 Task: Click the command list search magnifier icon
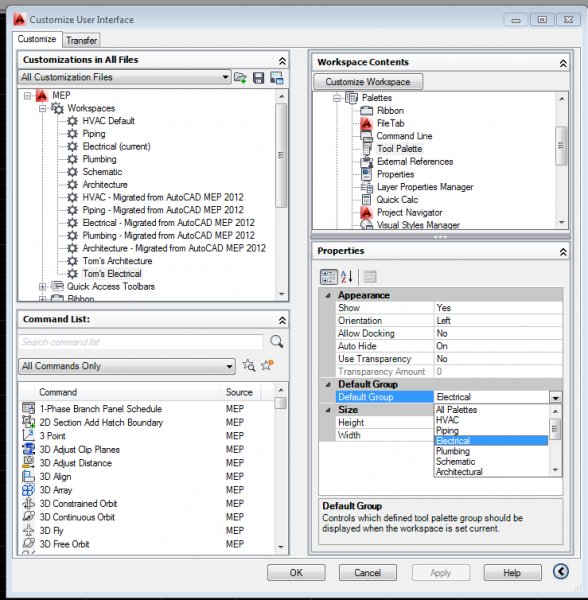coord(277,341)
